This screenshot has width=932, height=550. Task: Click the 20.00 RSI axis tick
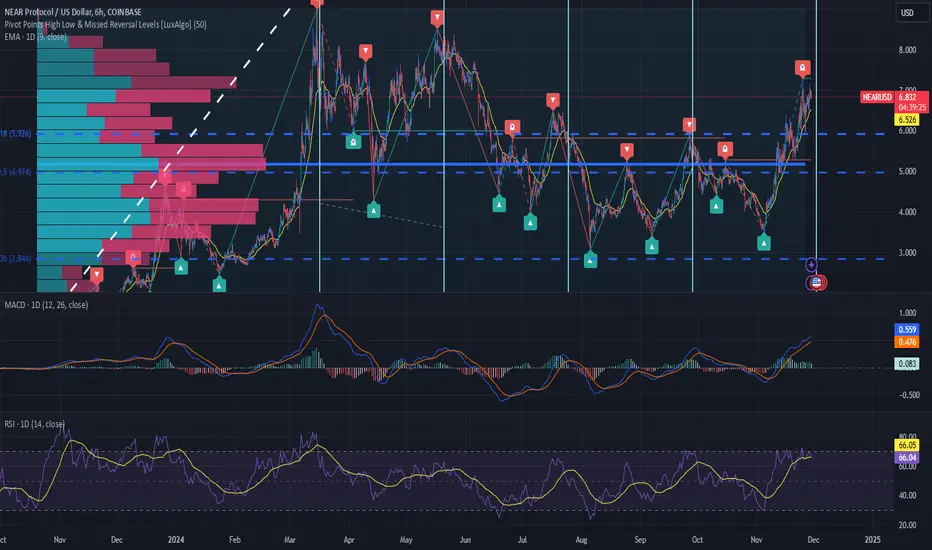[907, 525]
